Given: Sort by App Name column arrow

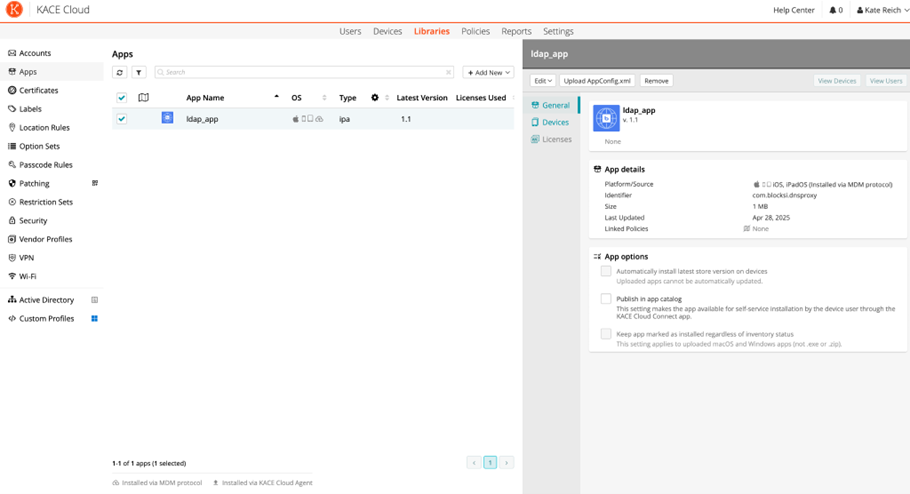Looking at the screenshot, I should coord(276,97).
